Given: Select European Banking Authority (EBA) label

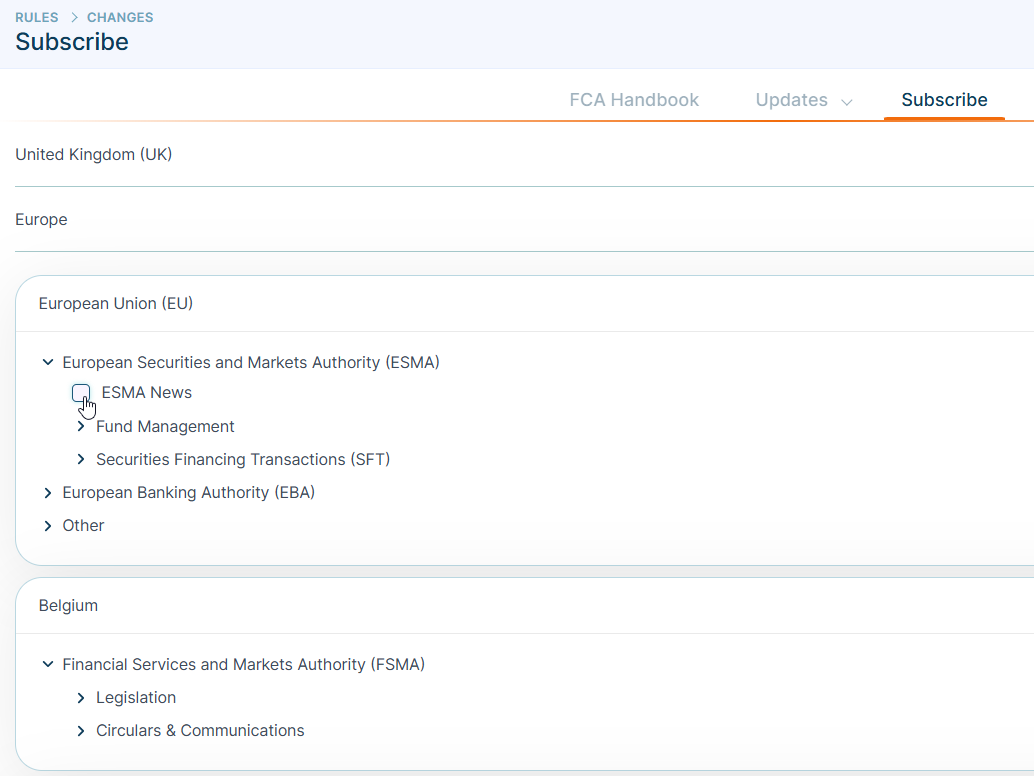Looking at the screenshot, I should point(189,492).
